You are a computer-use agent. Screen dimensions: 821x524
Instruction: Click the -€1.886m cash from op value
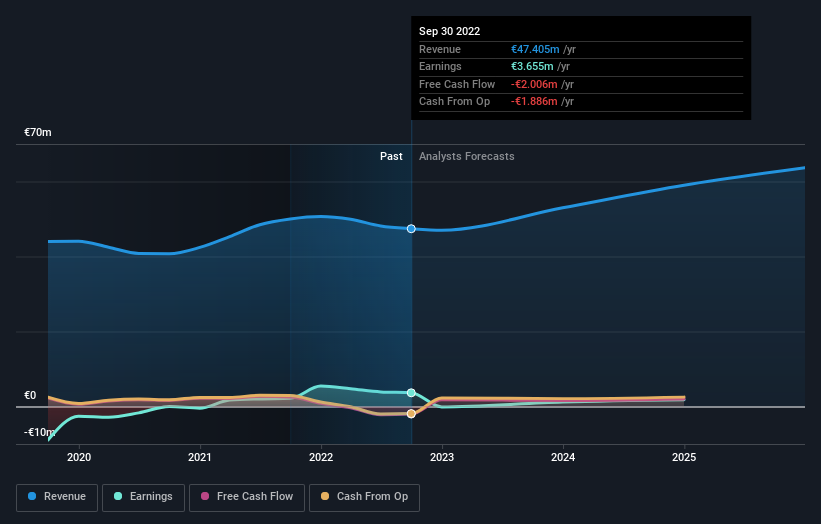pyautogui.click(x=534, y=102)
